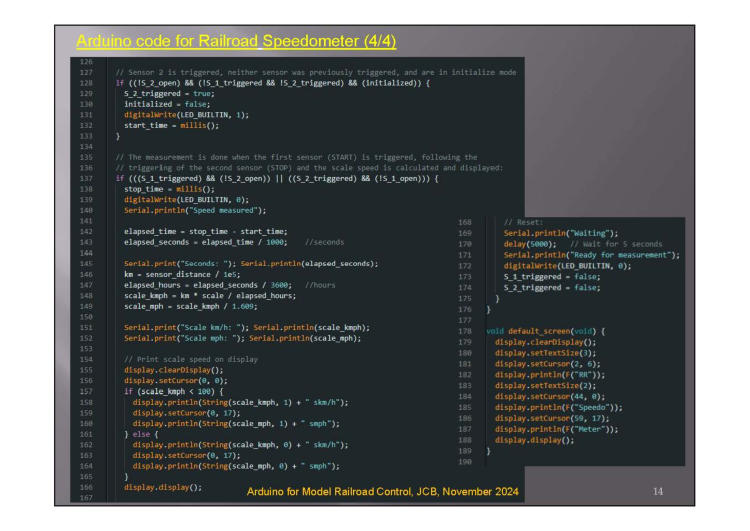
Task: Click the underlined slide title about Railroad Speedometer
Action: click(x=236, y=42)
